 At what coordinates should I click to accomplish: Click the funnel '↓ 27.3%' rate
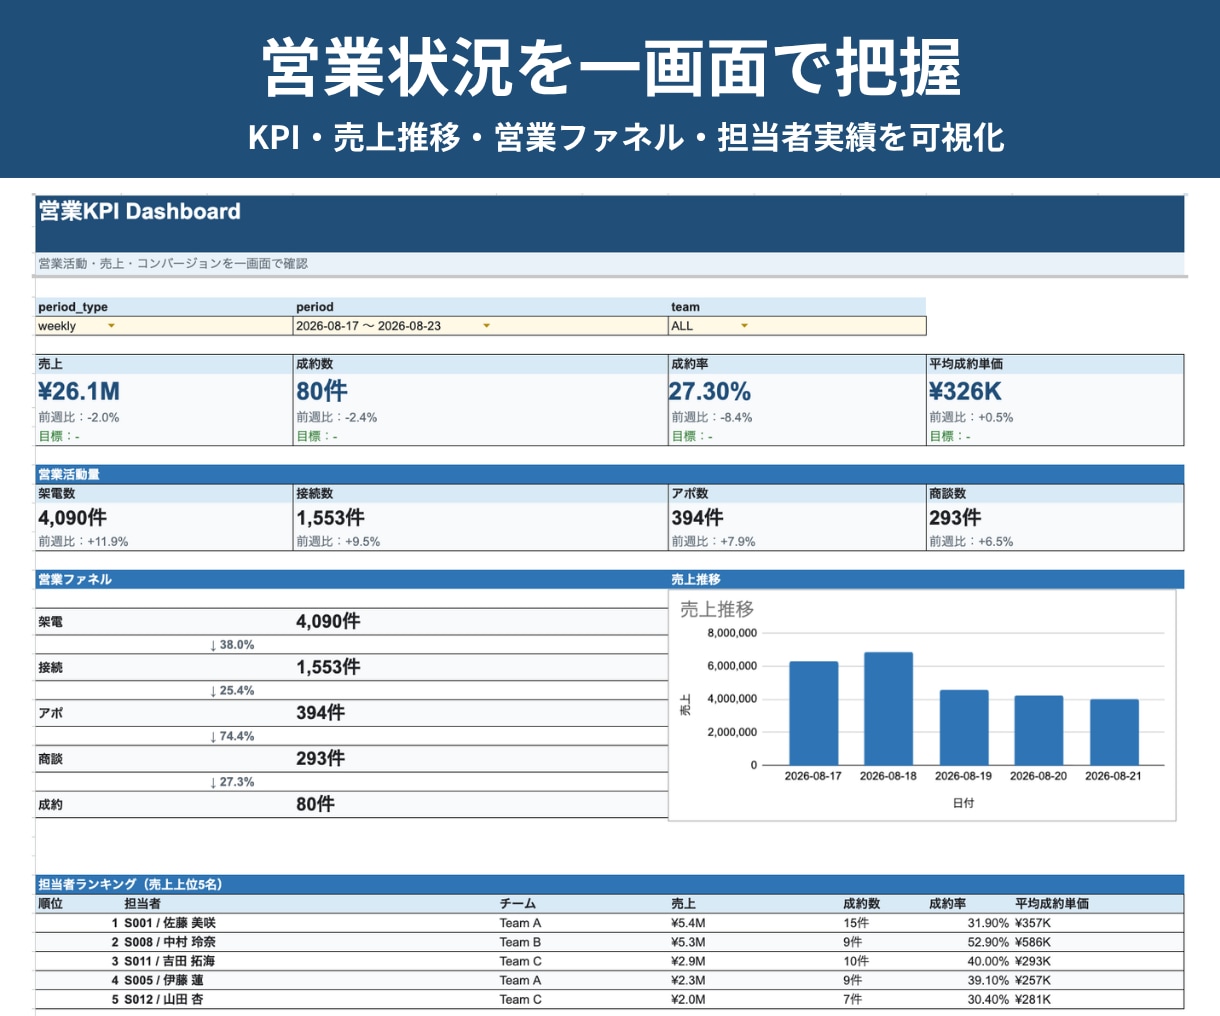(232, 782)
